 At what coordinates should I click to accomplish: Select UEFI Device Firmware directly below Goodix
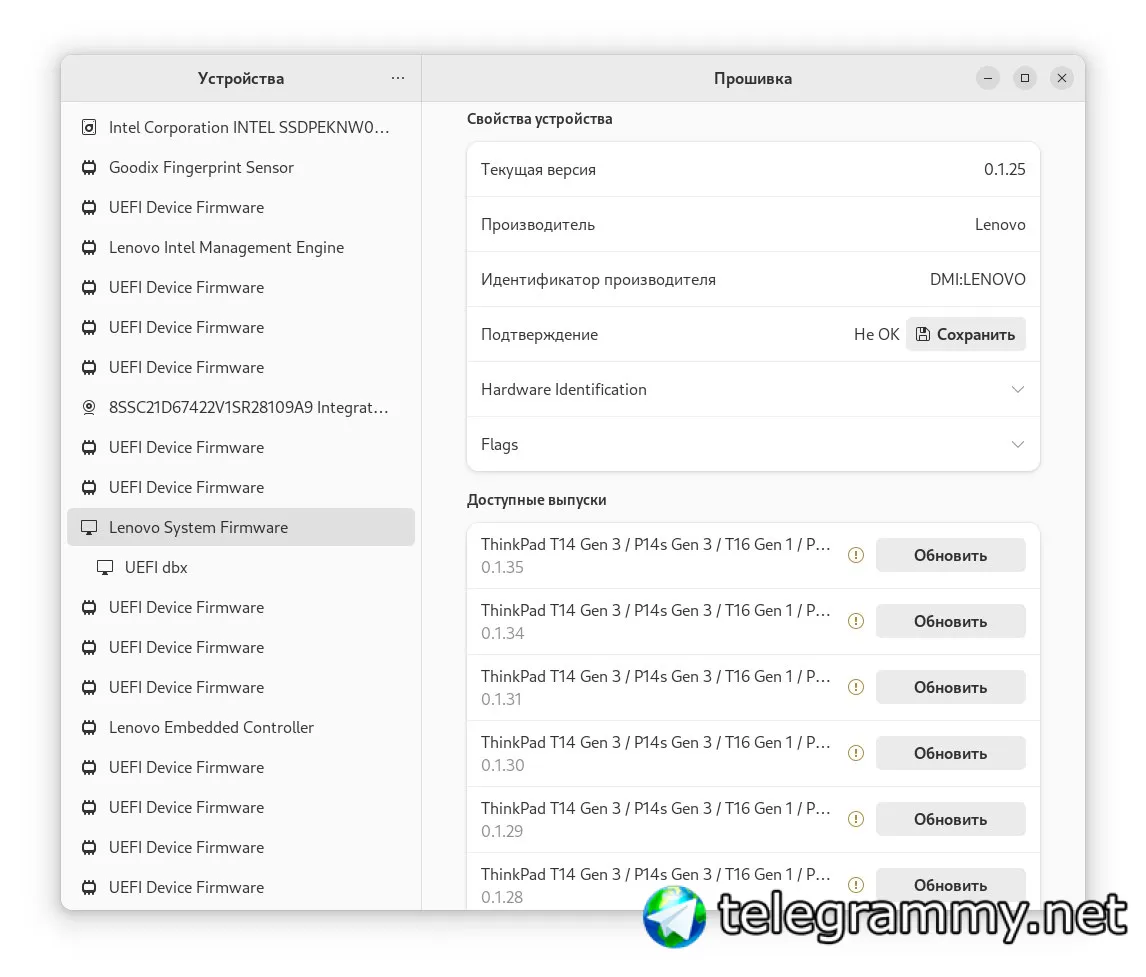pos(240,208)
